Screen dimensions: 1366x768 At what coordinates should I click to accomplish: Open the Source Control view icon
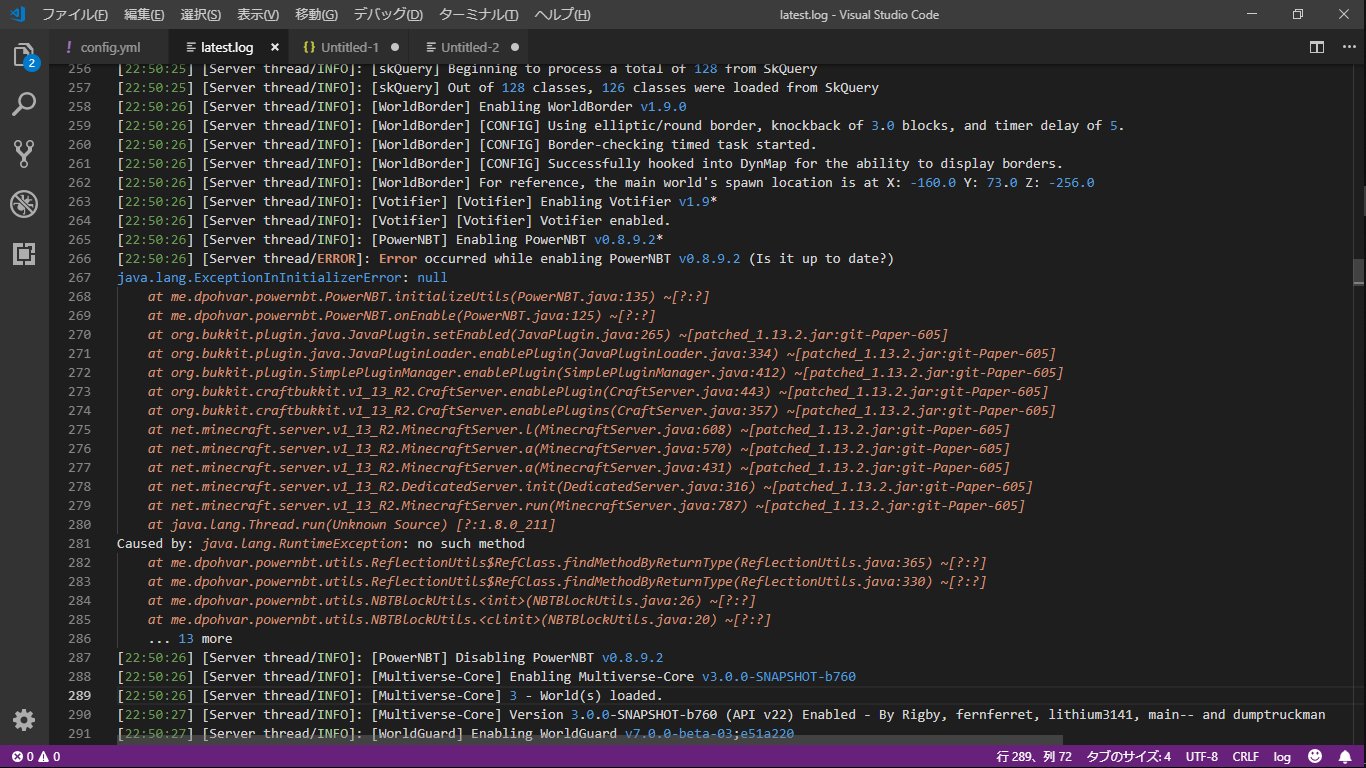coord(24,153)
